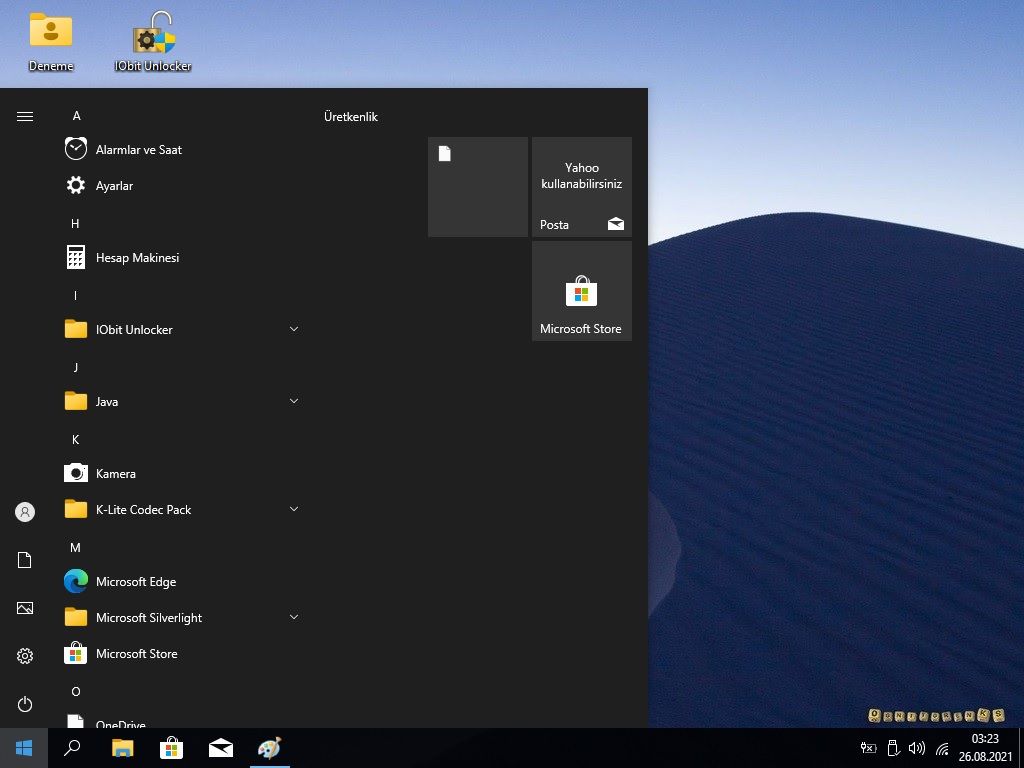Click the letter K section header
This screenshot has height=768, width=1024.
click(x=75, y=440)
